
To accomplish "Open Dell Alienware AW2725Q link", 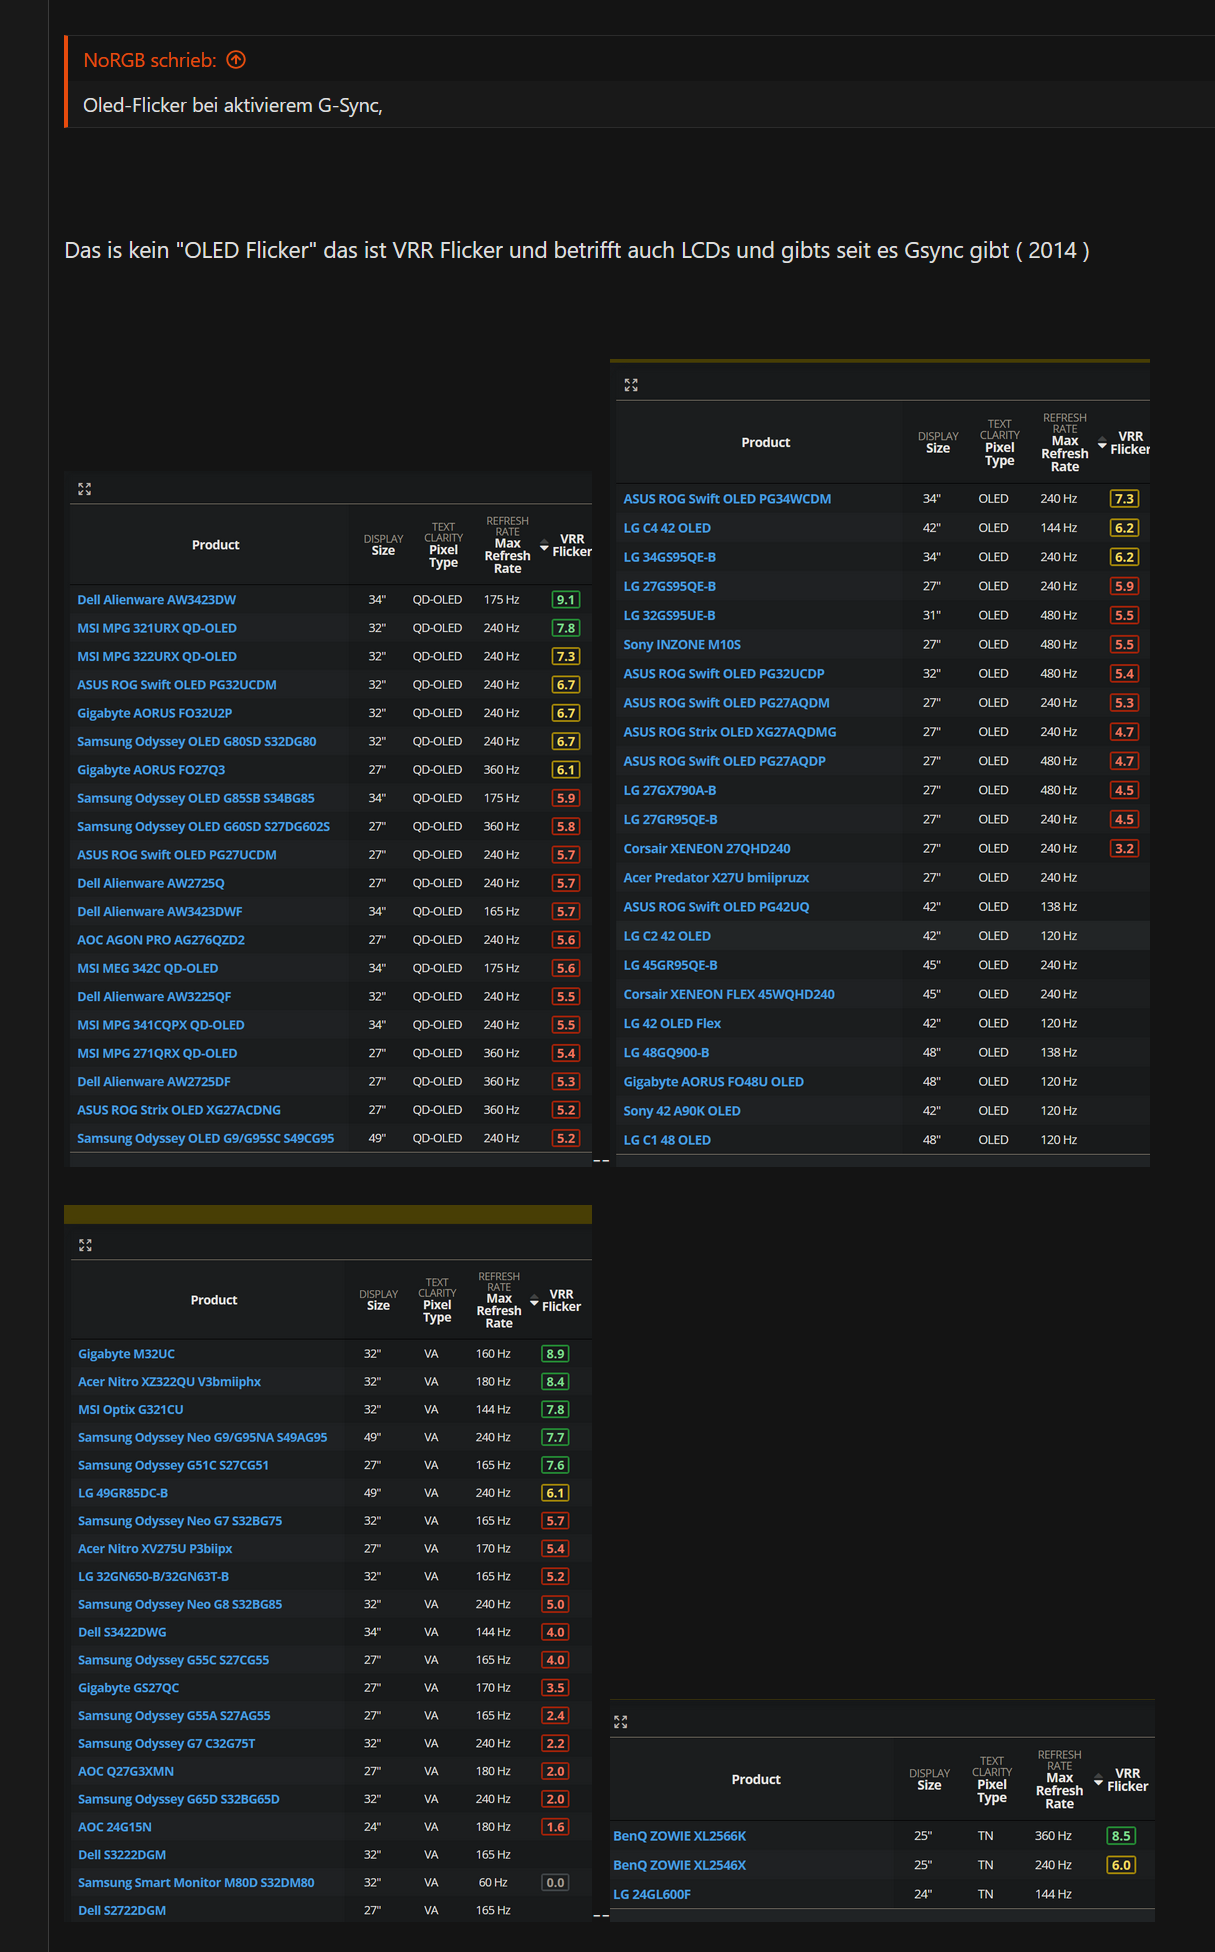I will pos(151,883).
